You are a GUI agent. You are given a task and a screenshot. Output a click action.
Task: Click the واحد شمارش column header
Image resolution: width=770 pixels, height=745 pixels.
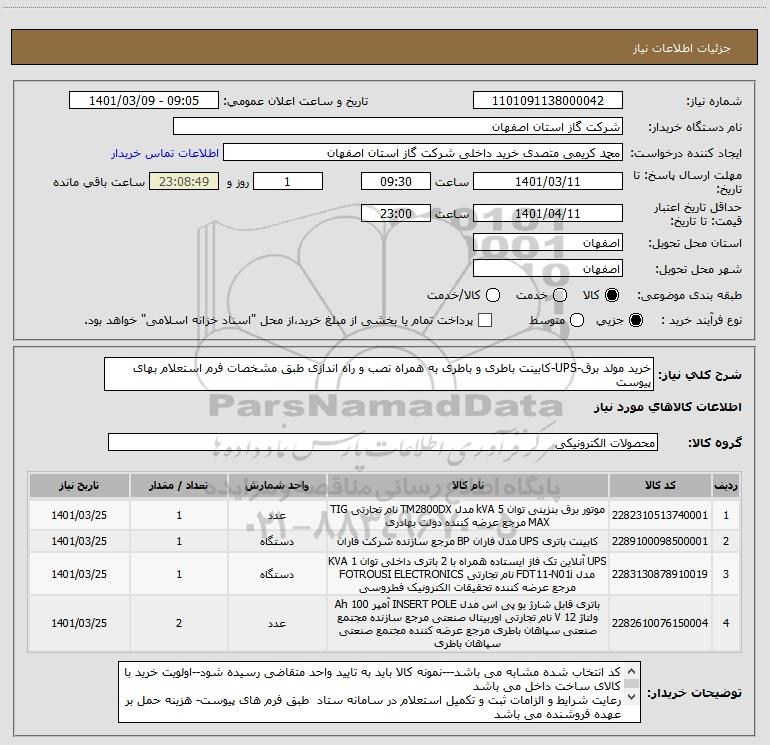[x=277, y=485]
